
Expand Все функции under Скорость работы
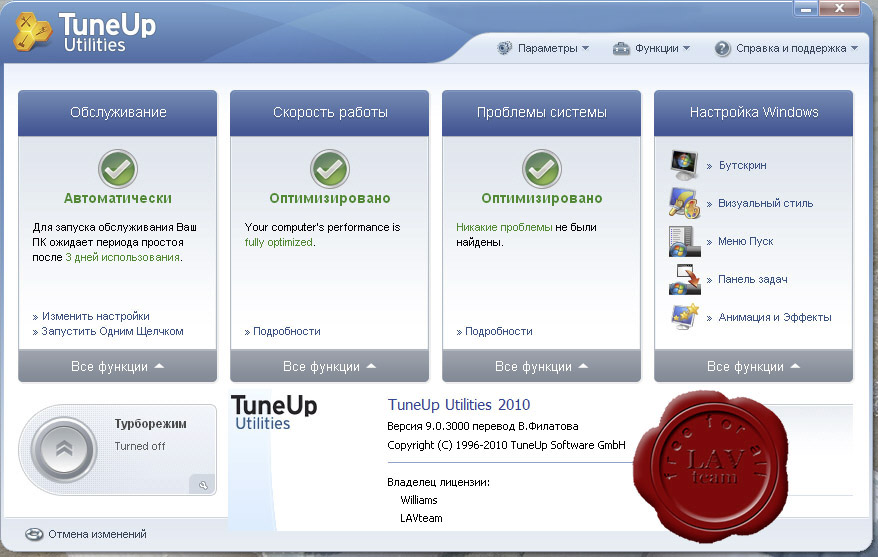click(x=330, y=366)
